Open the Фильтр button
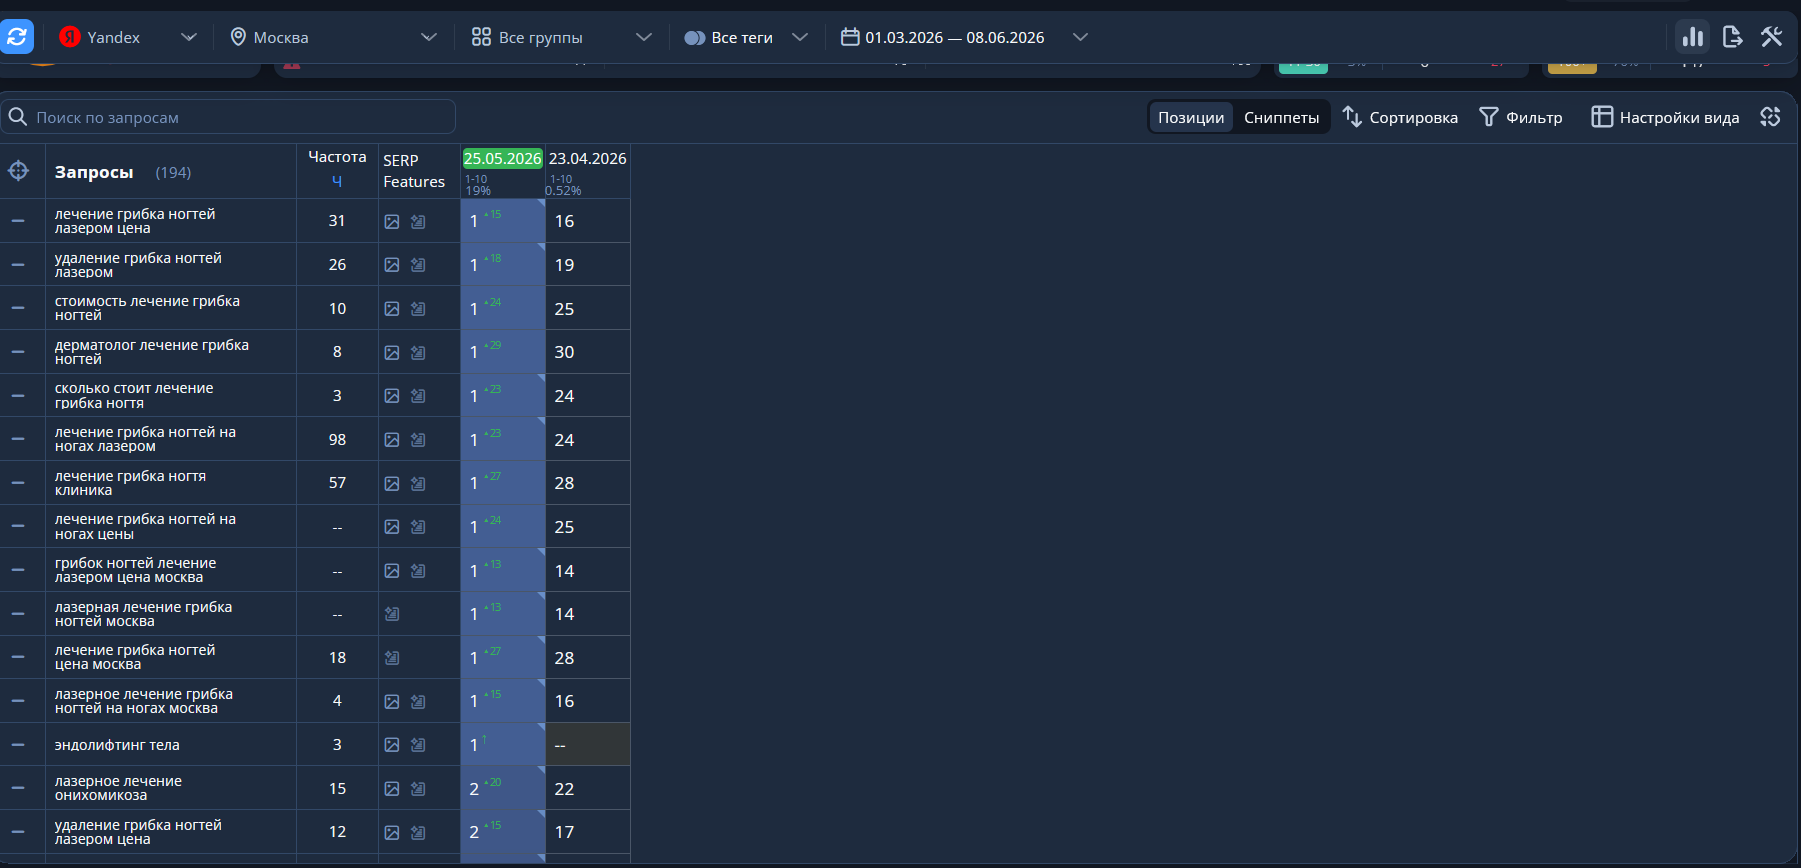1801x868 pixels. coord(1521,117)
